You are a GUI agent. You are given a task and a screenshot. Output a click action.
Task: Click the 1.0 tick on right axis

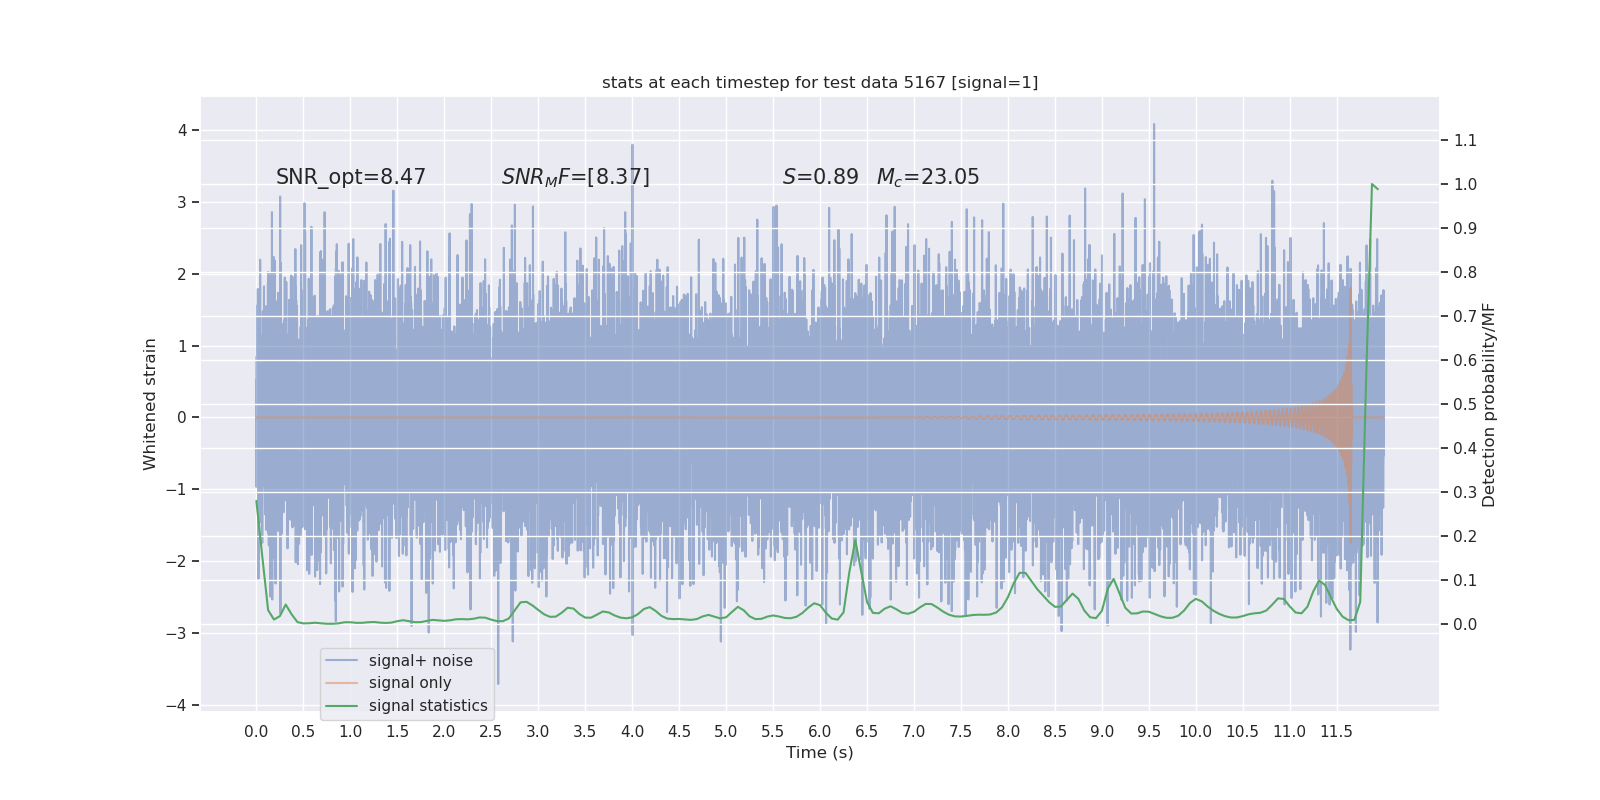(1465, 185)
